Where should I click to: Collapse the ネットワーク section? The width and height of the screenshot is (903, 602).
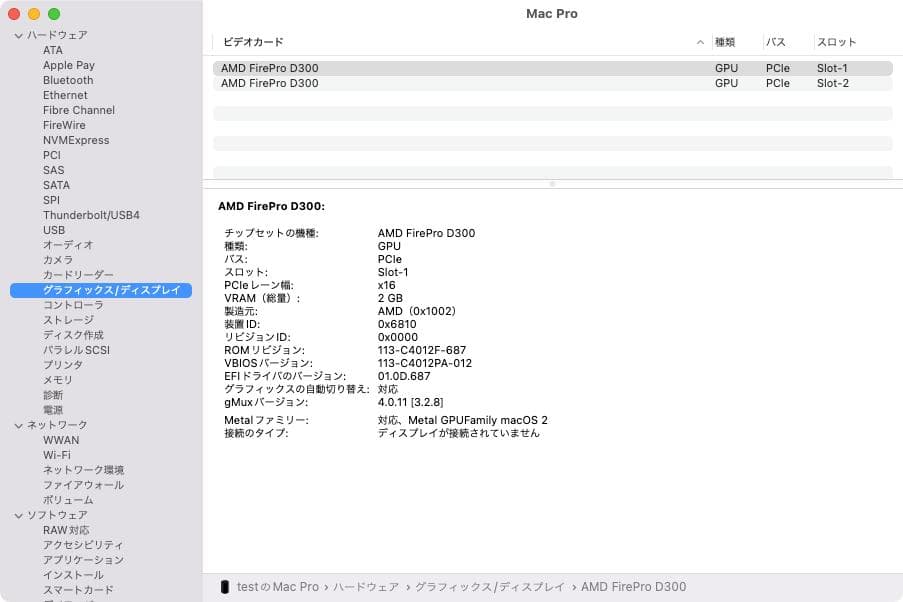(17, 424)
